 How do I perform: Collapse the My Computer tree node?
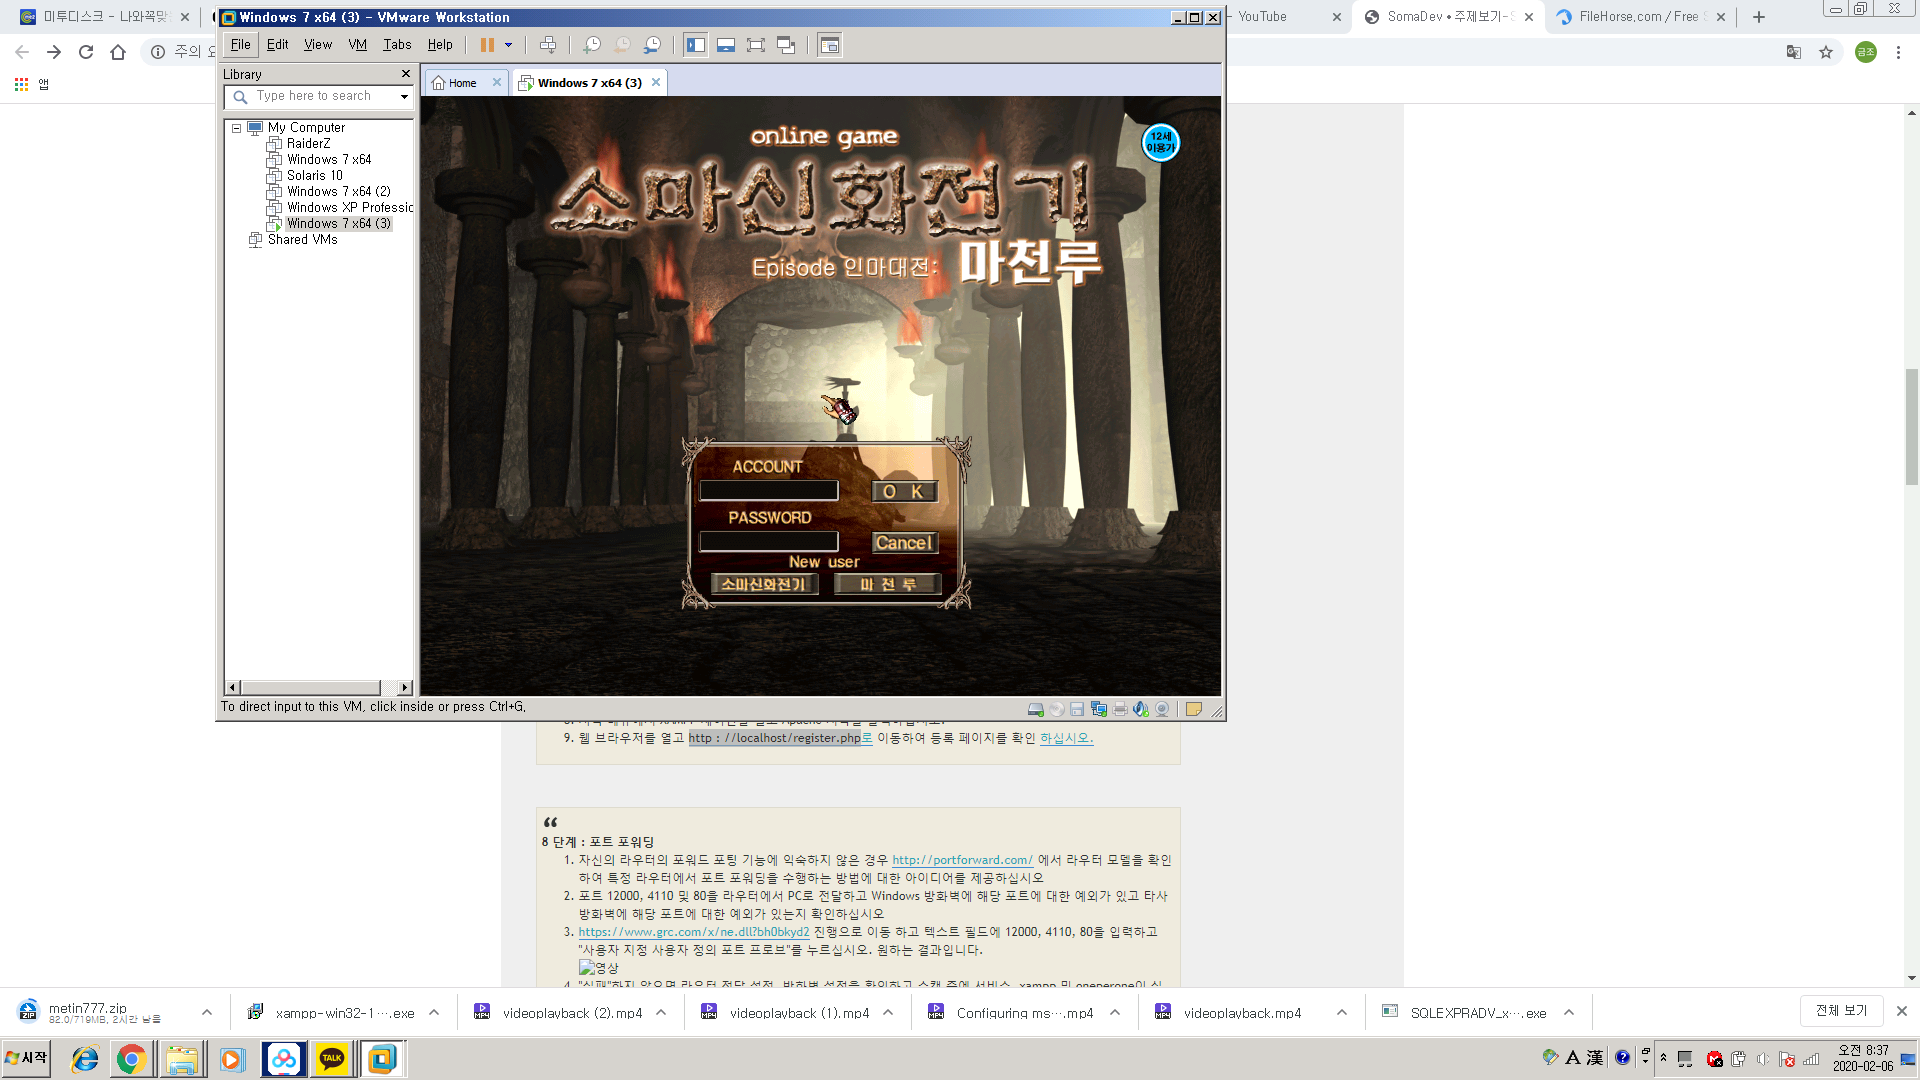coord(236,128)
